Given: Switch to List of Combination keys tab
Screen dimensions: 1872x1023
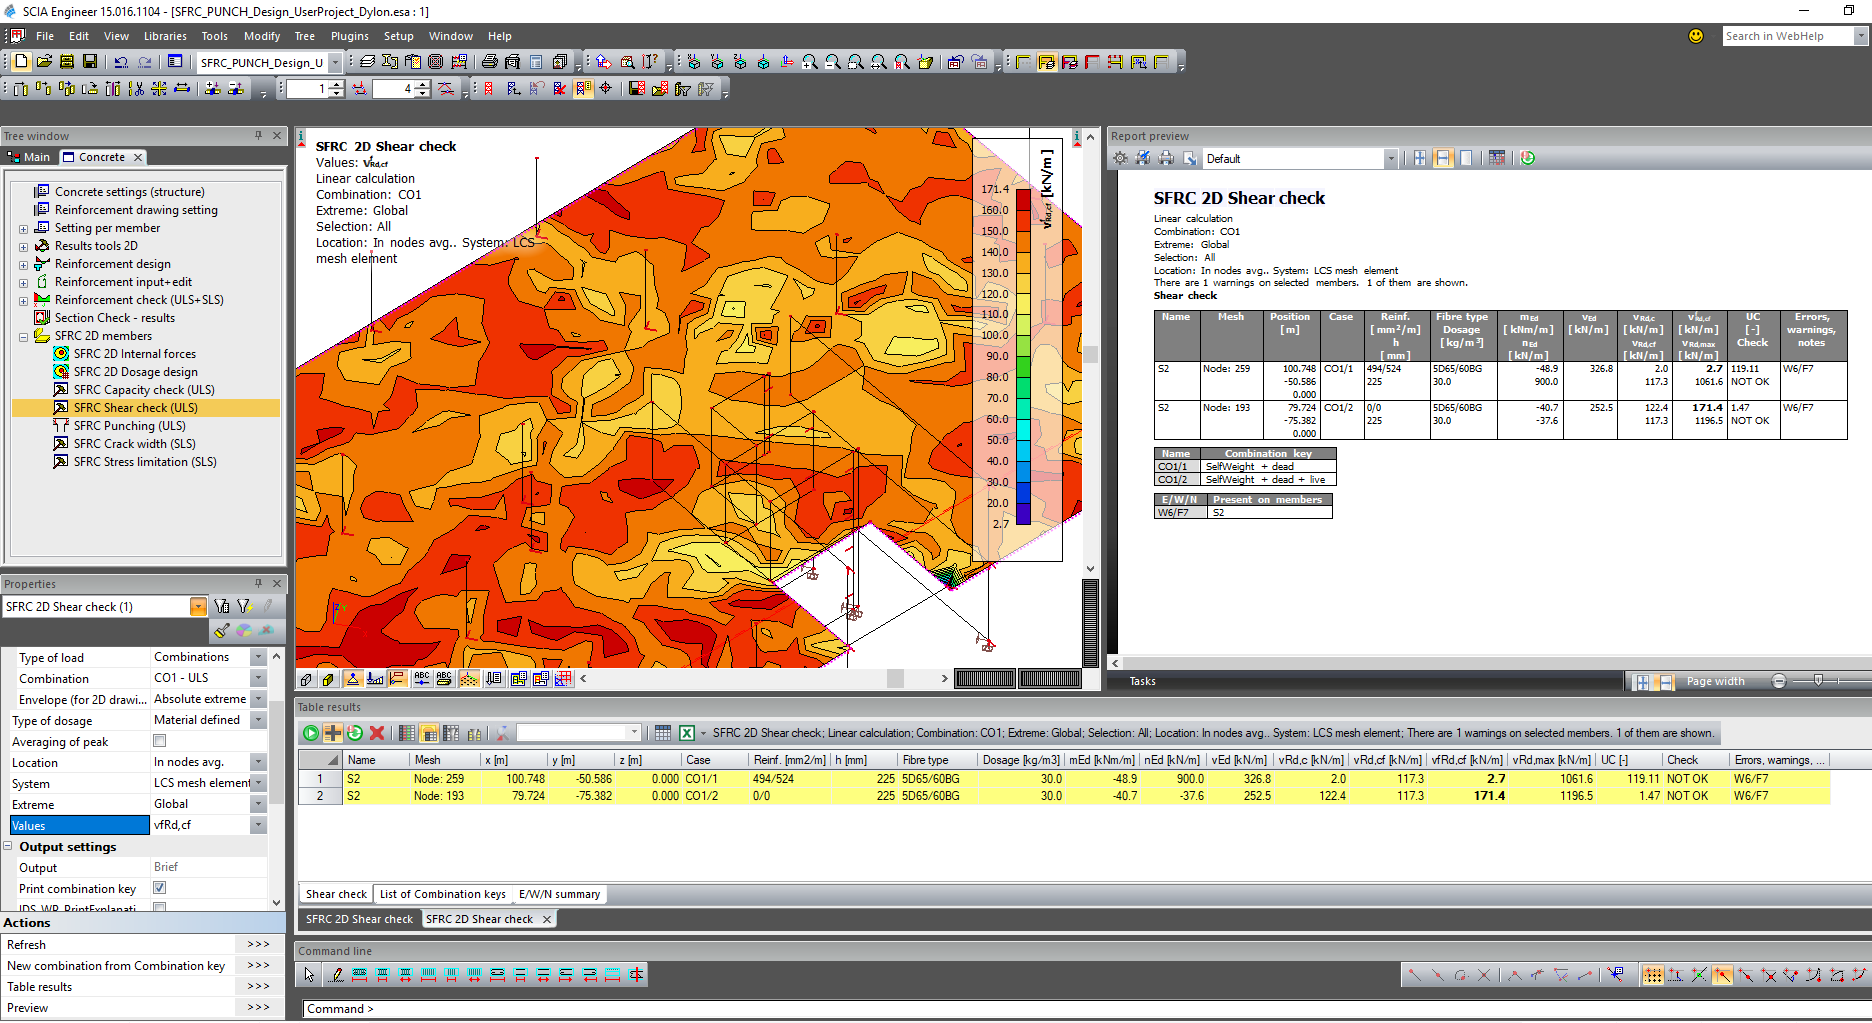Looking at the screenshot, I should point(442,894).
